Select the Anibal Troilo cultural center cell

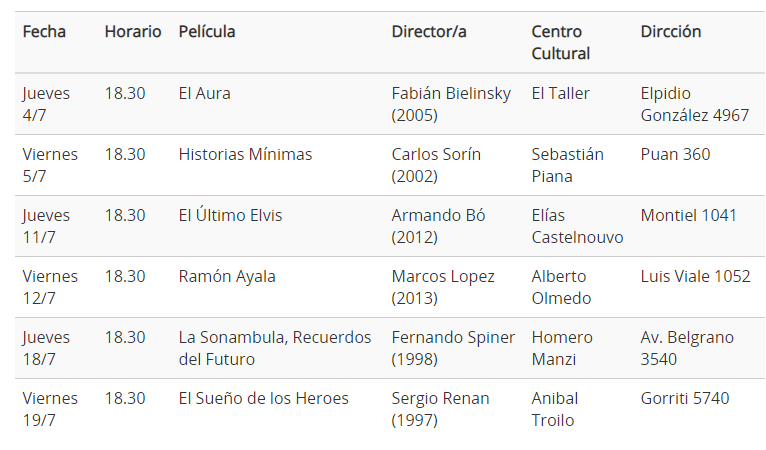[x=554, y=409]
